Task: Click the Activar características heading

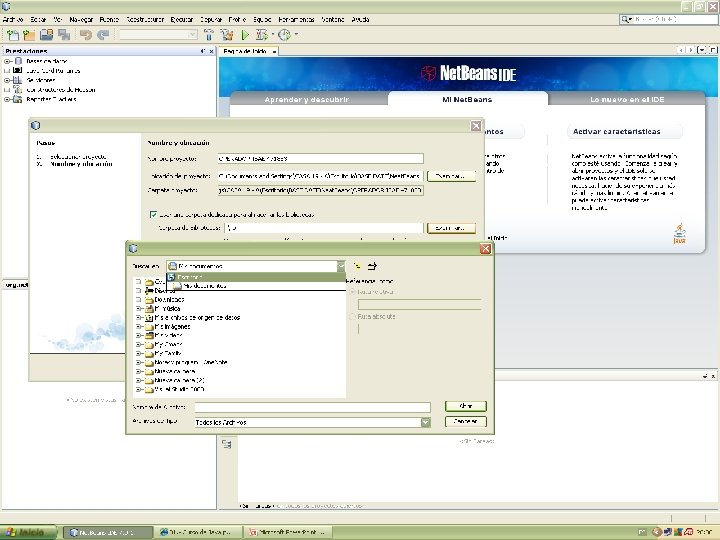Action: [616, 131]
